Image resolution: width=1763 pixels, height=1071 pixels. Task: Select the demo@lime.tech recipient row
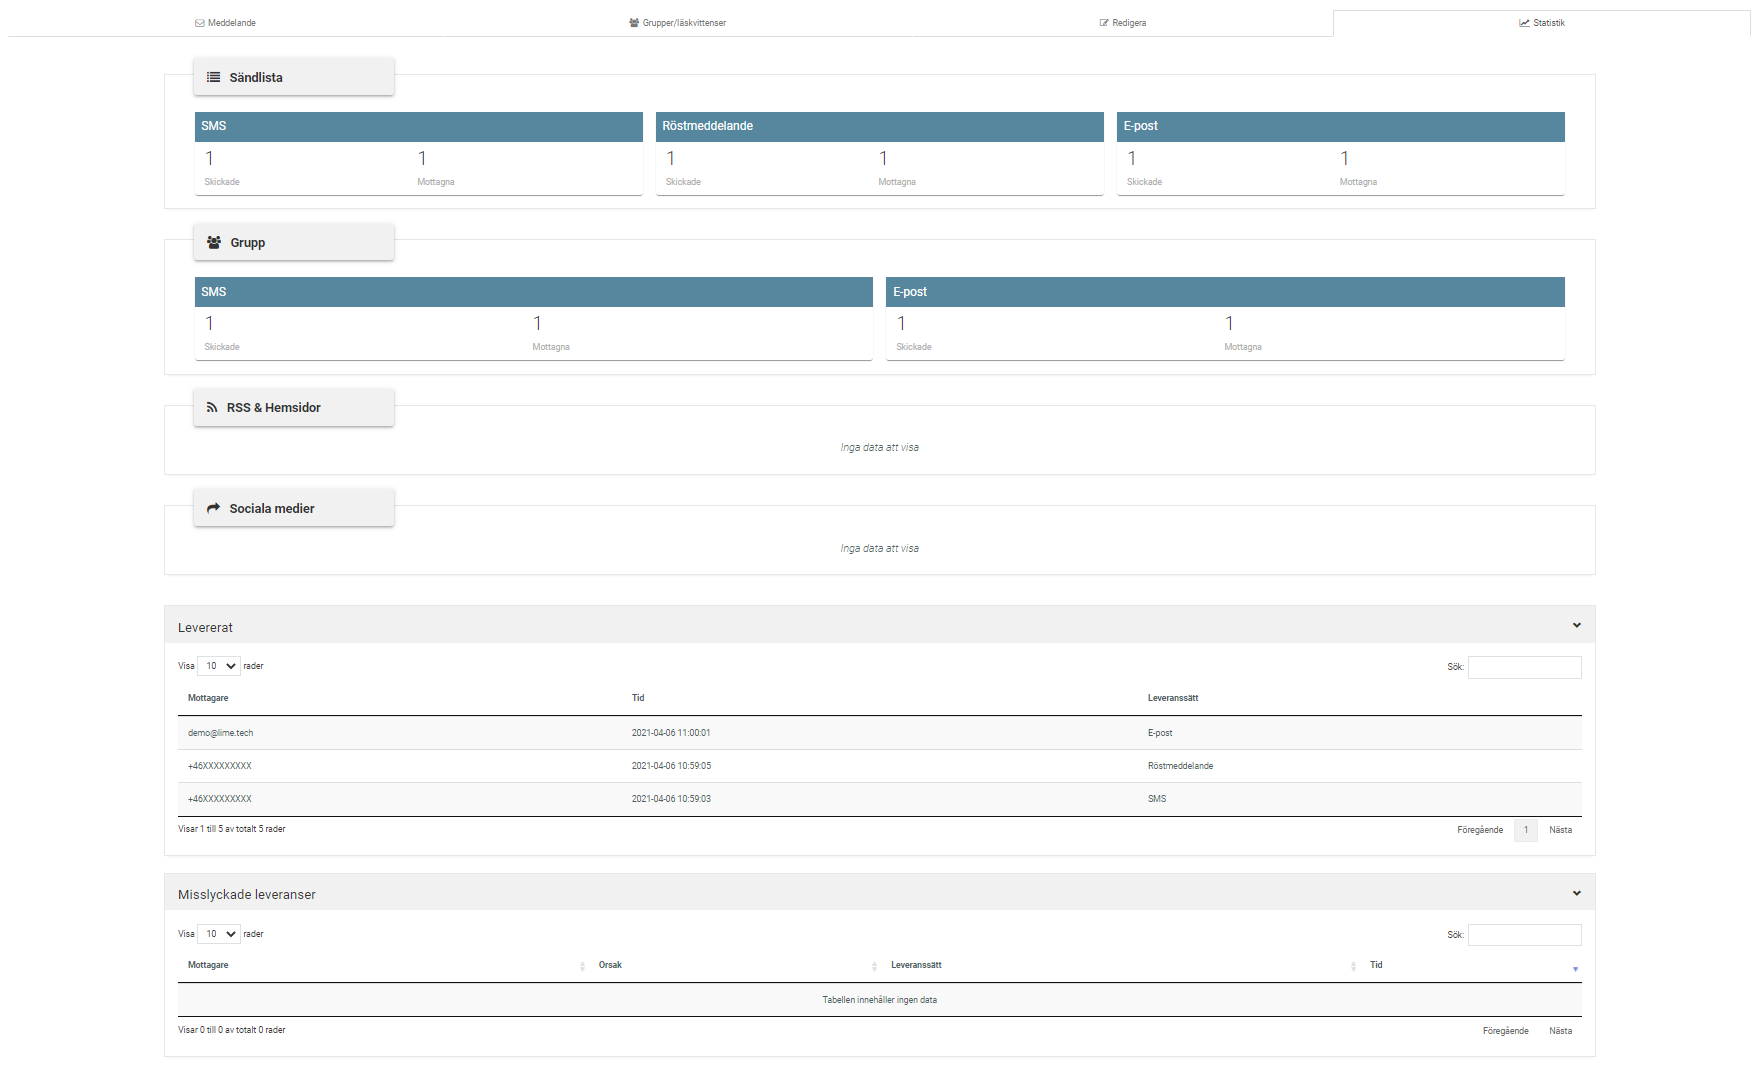point(880,733)
